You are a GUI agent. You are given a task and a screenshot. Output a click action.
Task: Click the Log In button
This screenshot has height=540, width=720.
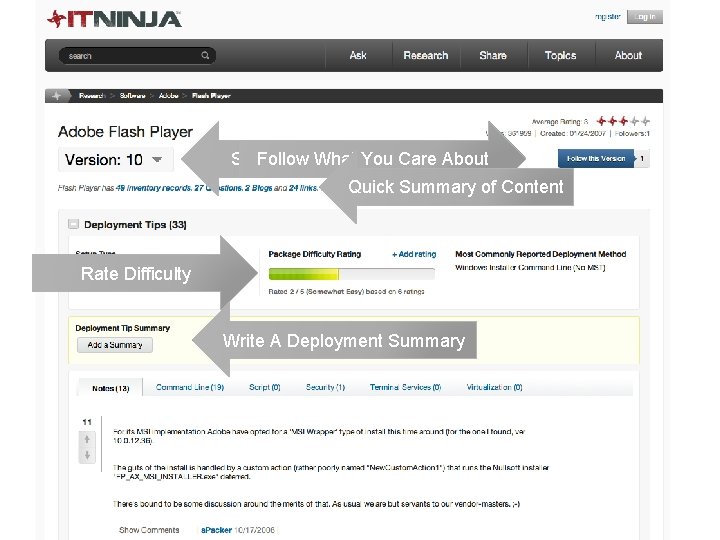[645, 17]
